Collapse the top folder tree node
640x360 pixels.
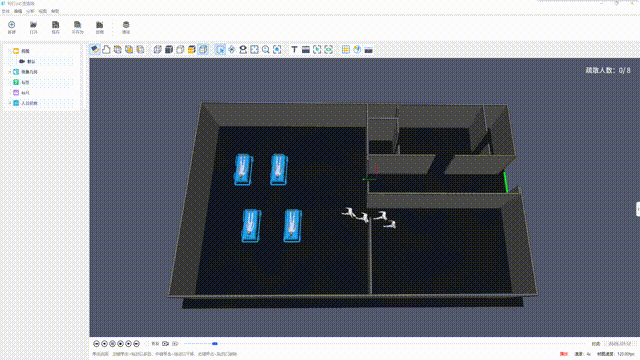point(10,51)
